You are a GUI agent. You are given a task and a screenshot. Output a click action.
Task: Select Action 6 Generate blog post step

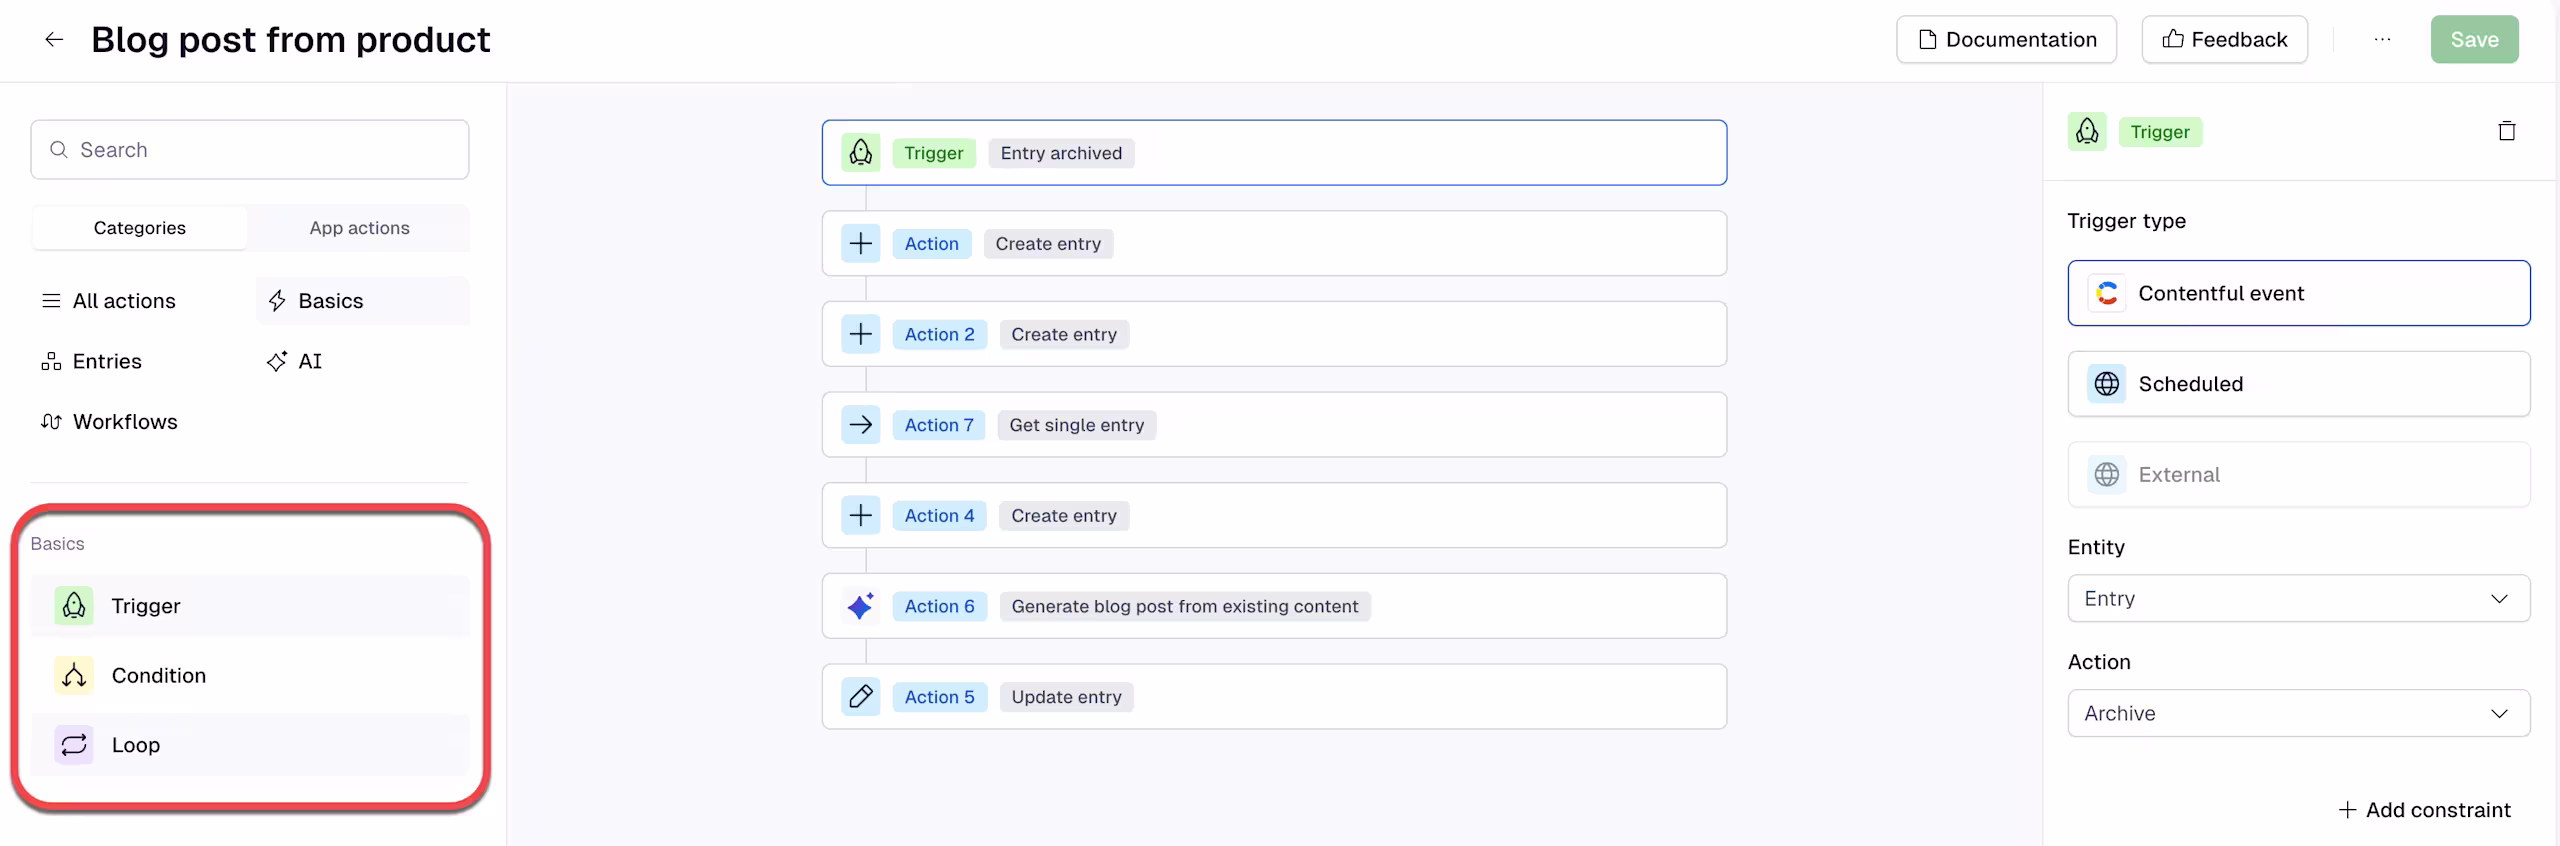[x=1274, y=606]
